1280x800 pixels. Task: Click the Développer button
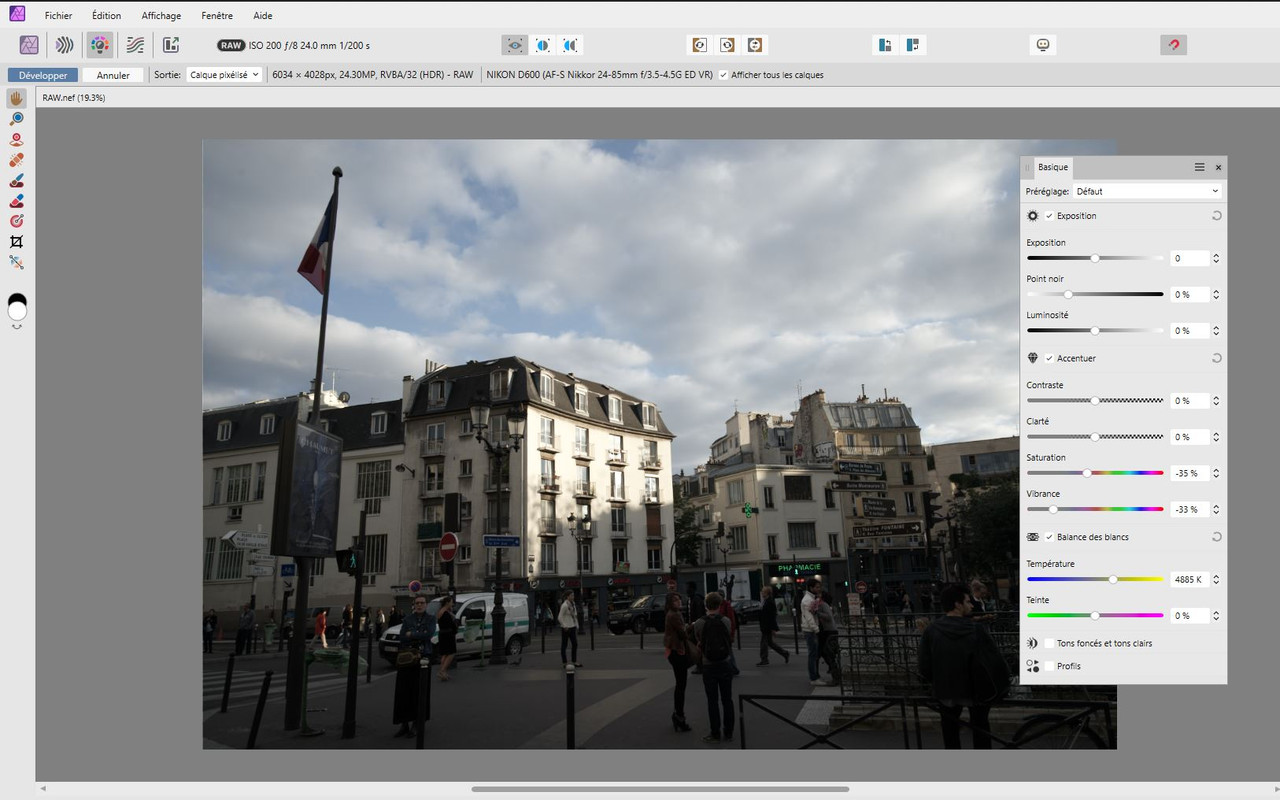(x=43, y=75)
